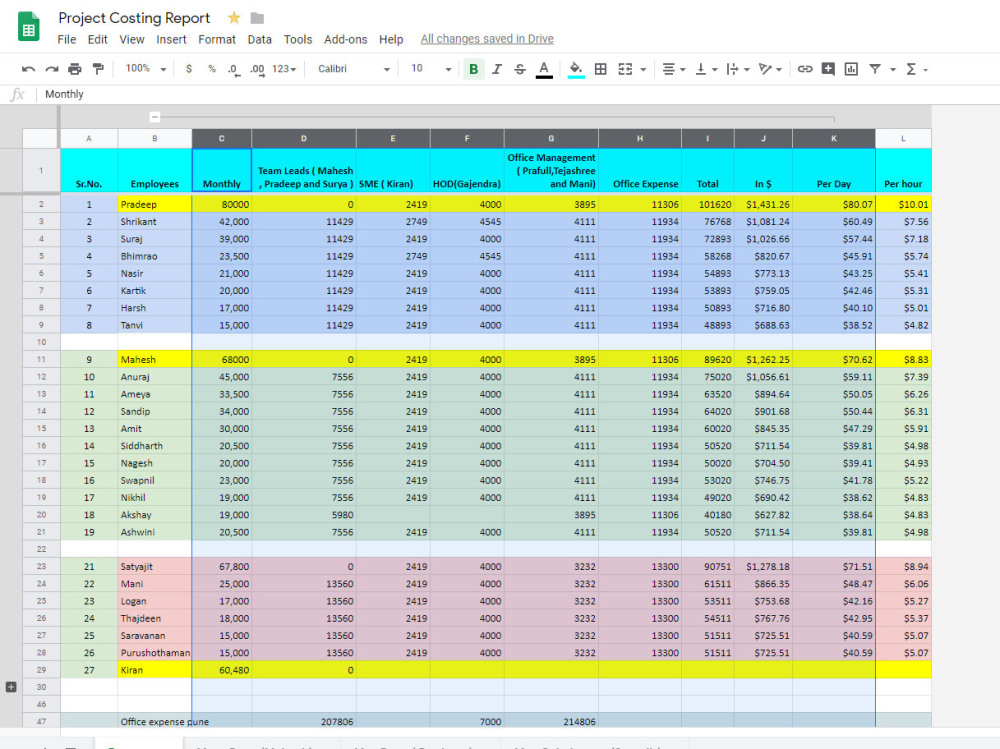Expand hidden rows plus button near row 30
The image size is (1000, 749).
tap(11, 687)
